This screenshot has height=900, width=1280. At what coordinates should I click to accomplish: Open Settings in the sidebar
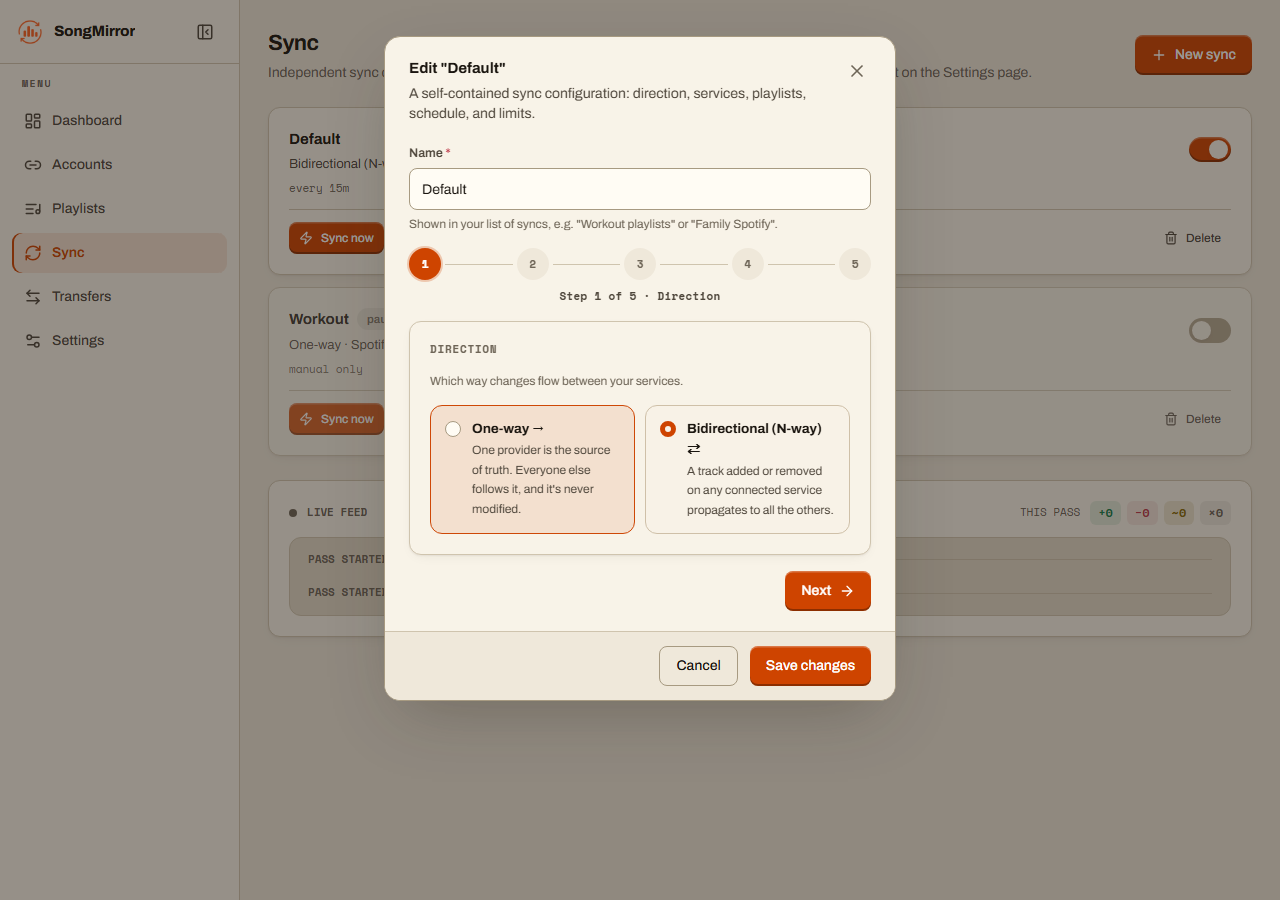119,340
